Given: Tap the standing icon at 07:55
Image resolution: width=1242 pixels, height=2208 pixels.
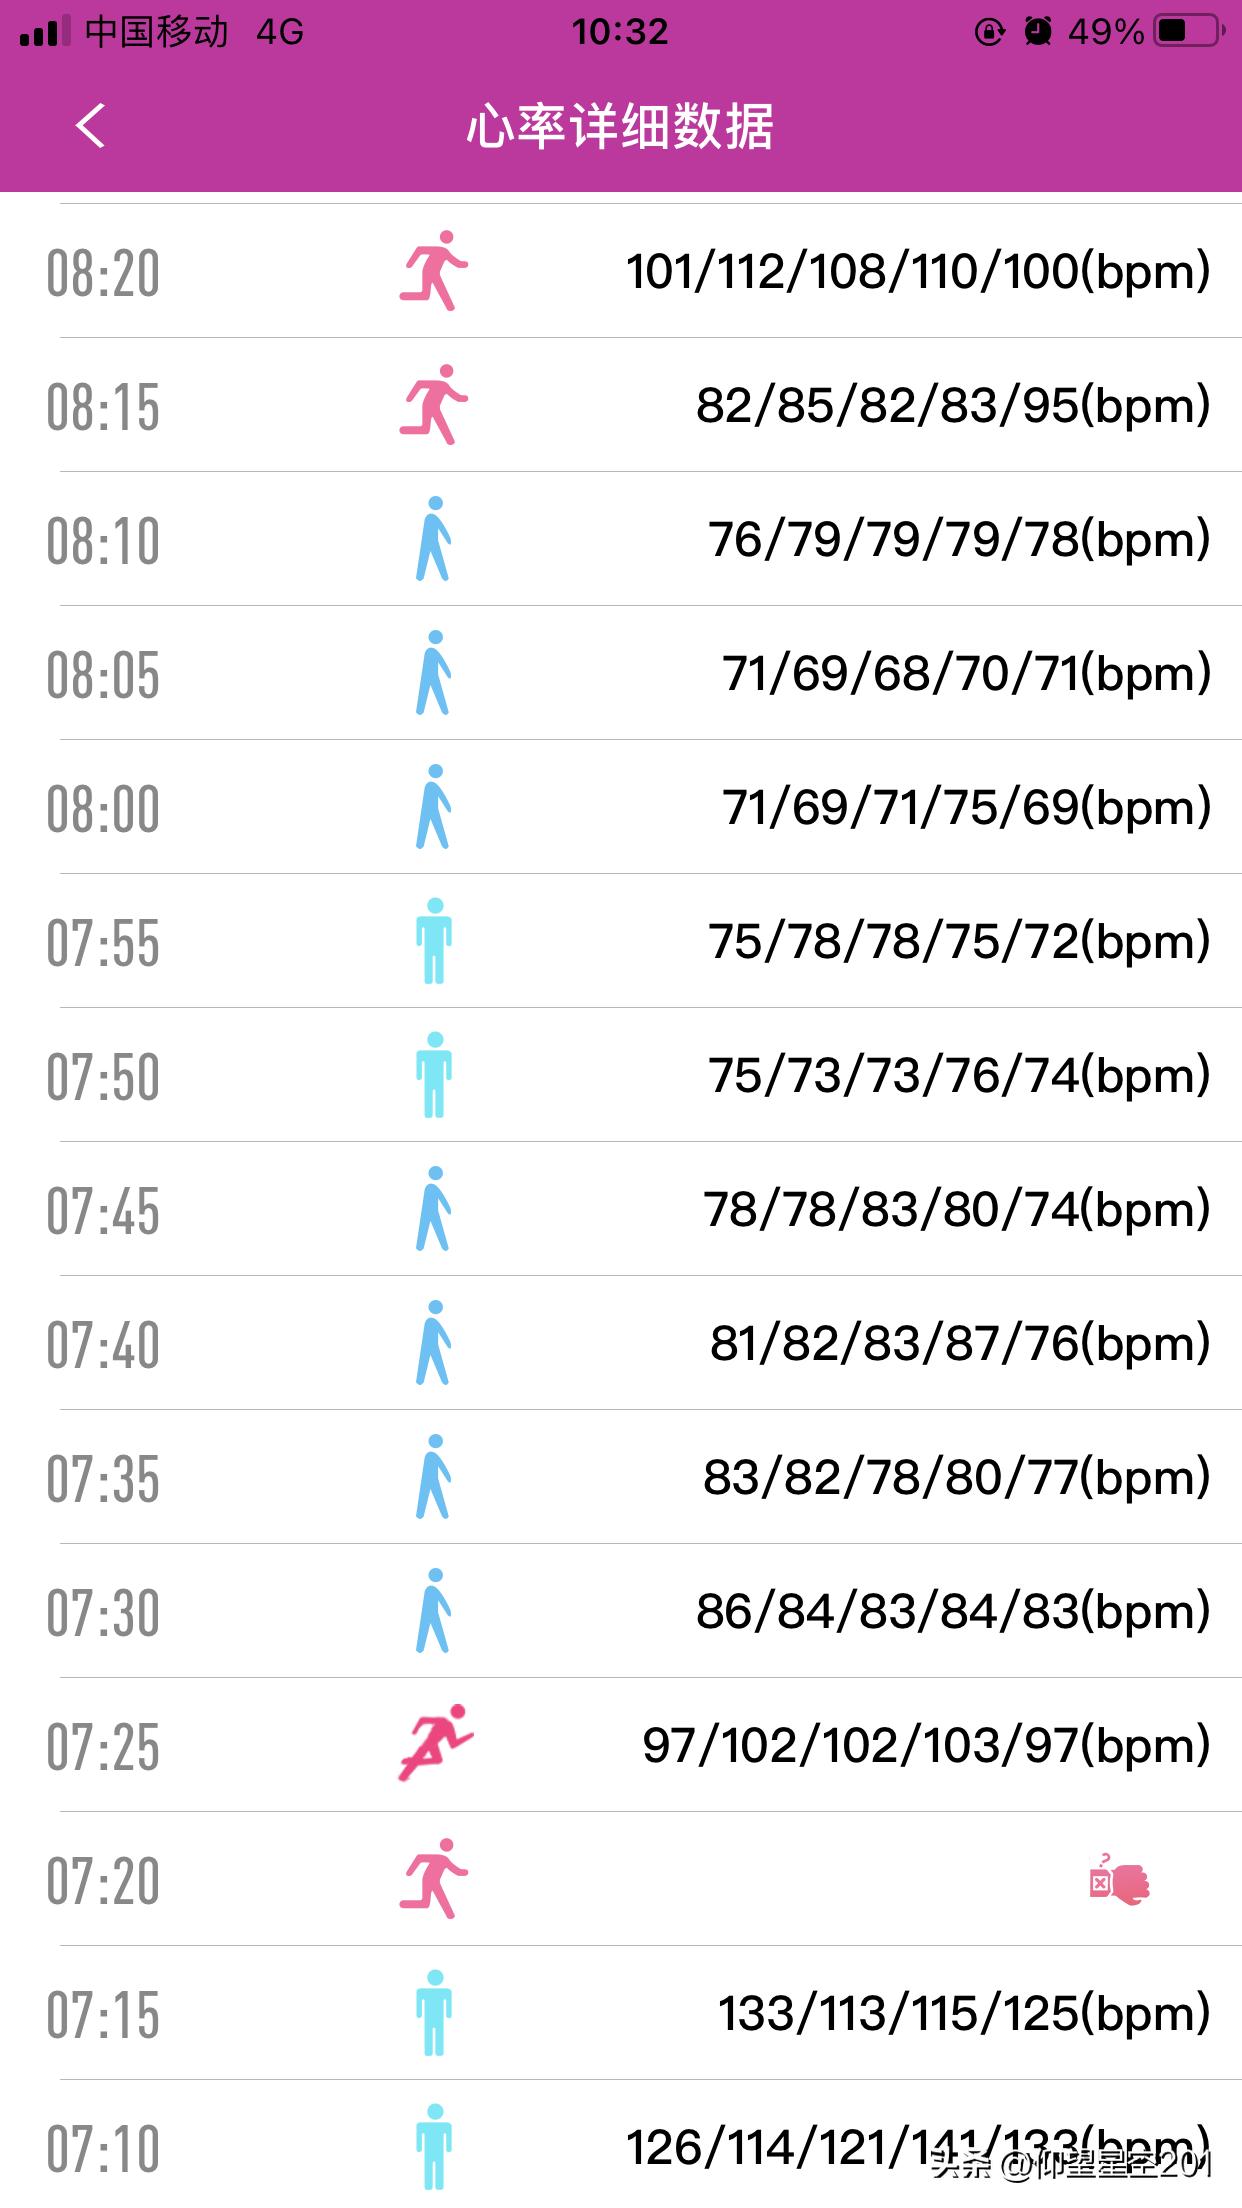Looking at the screenshot, I should point(434,941).
